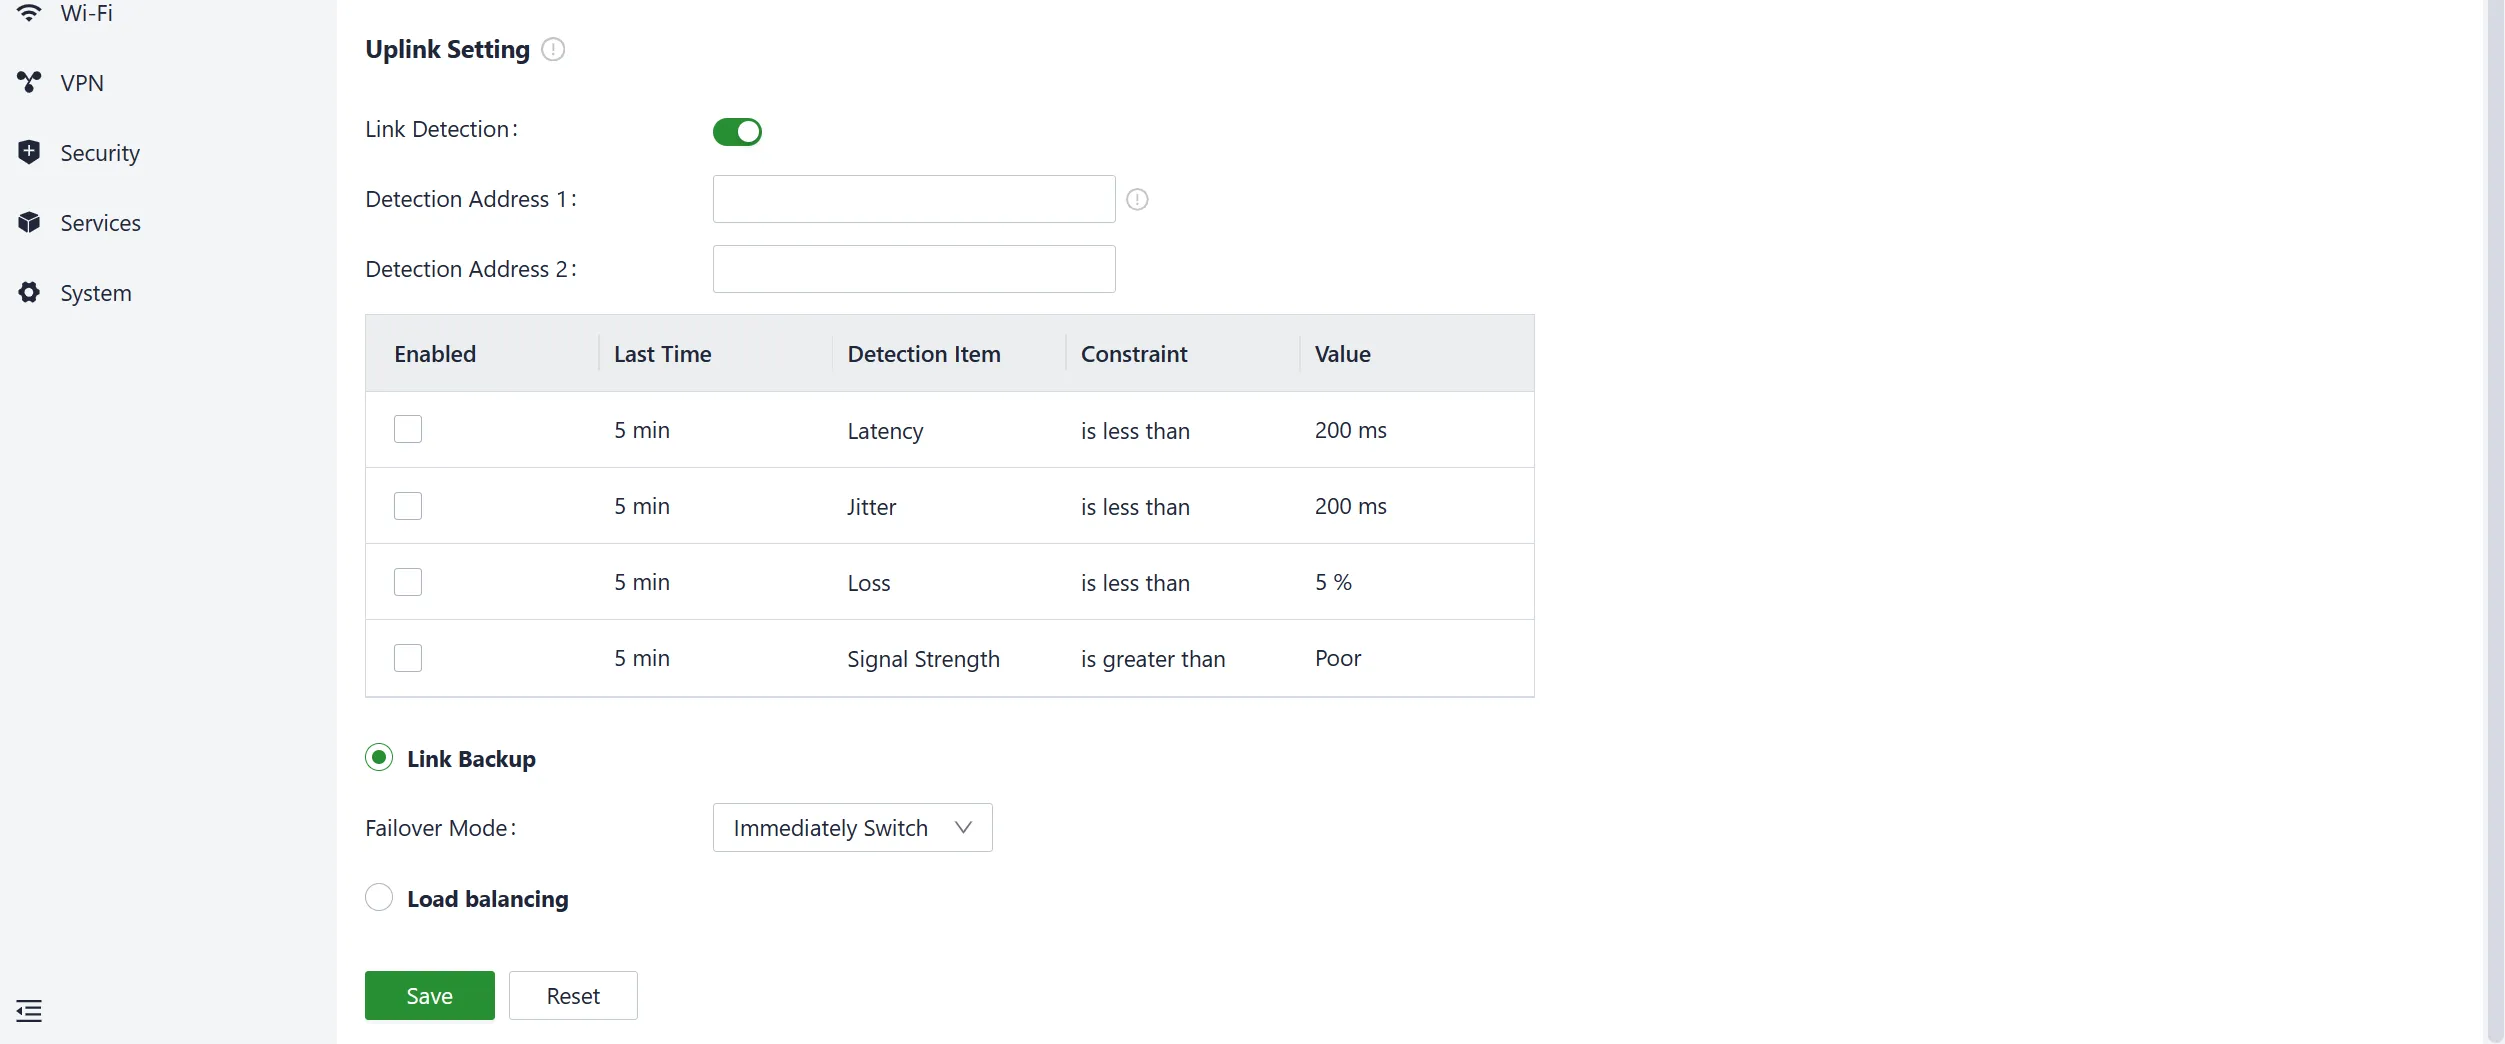
Task: Collapse the sidebar using the bottom menu icon
Action: [x=29, y=1011]
